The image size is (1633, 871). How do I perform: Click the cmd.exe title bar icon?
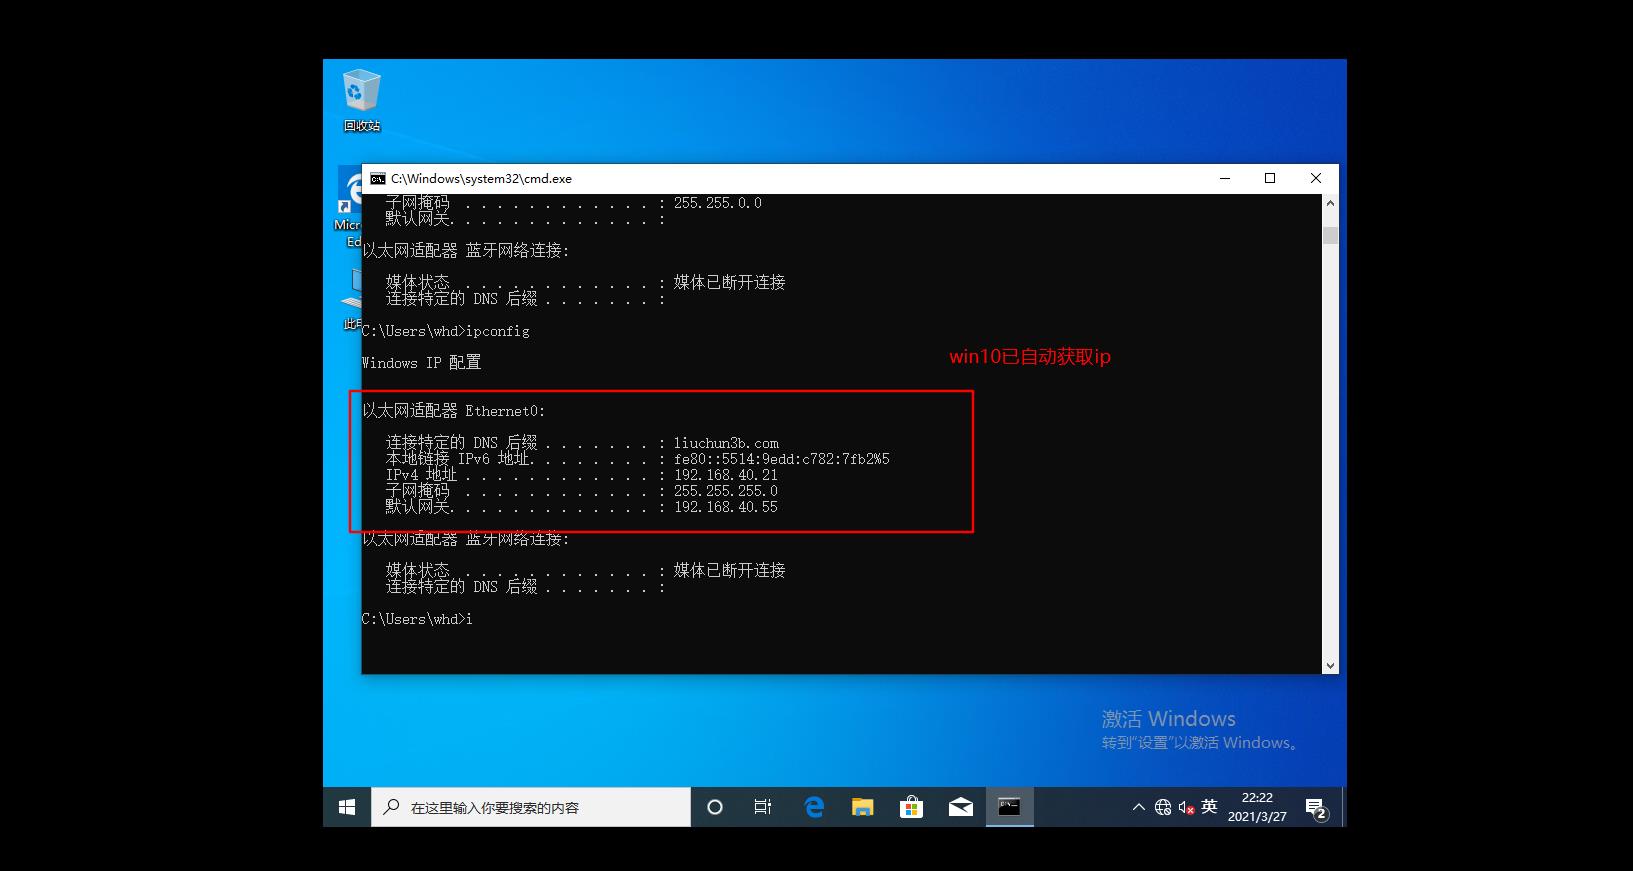(377, 178)
